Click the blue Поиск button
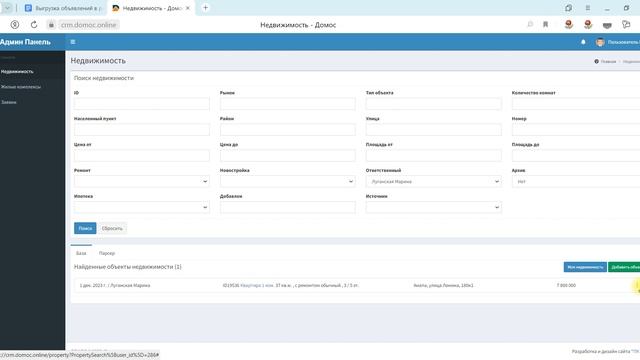 [x=85, y=228]
